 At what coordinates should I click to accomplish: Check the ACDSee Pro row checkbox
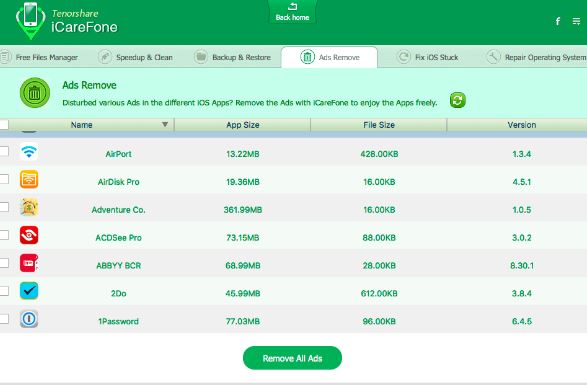[x=4, y=235]
